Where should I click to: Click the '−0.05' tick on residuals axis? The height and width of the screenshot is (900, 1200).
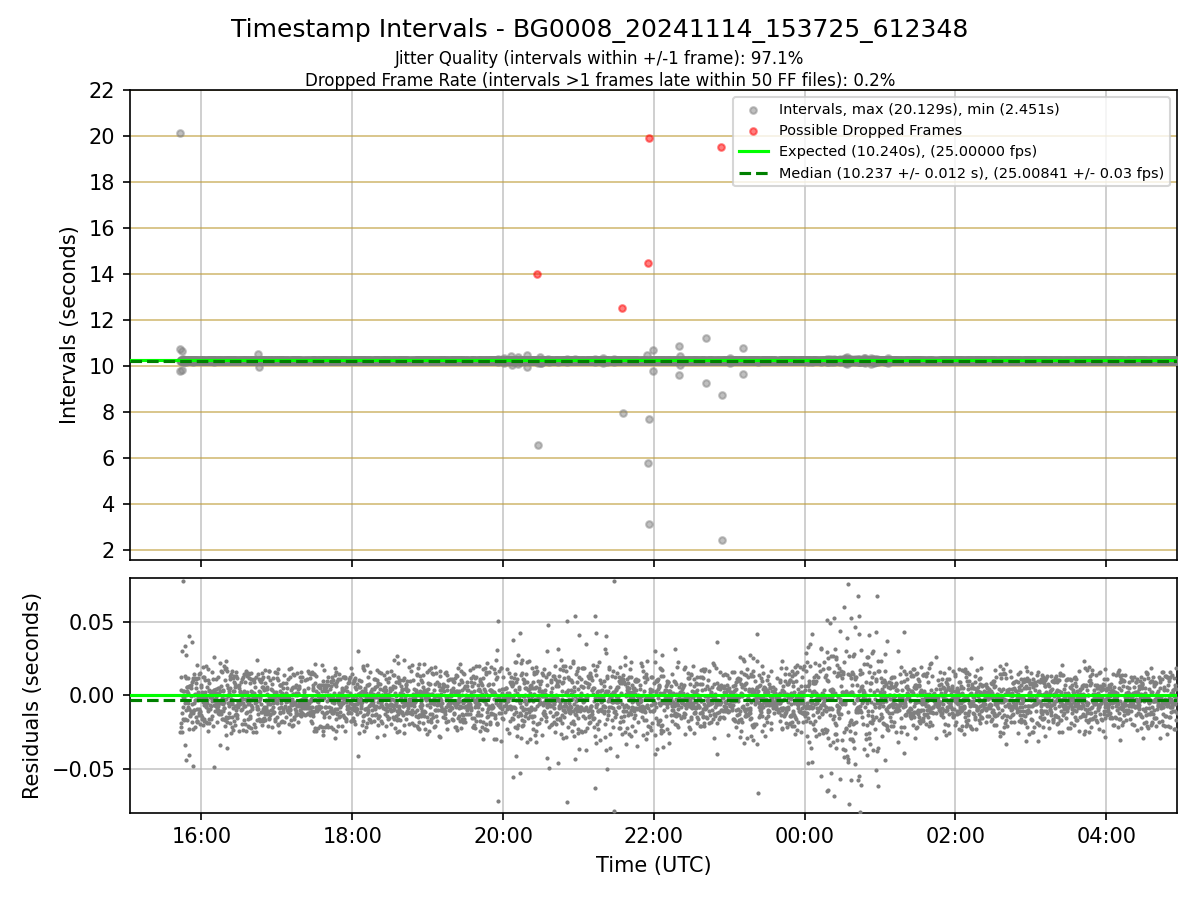[x=84, y=769]
